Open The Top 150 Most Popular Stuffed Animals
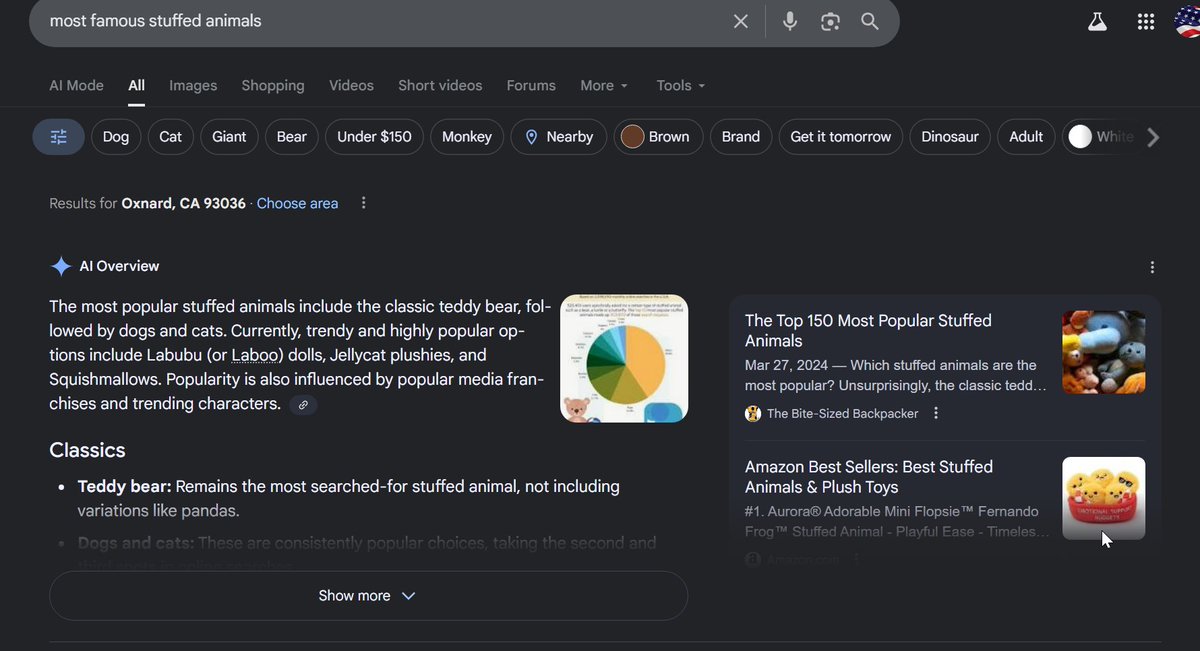Screen dimensions: 1200x651 point(868,331)
